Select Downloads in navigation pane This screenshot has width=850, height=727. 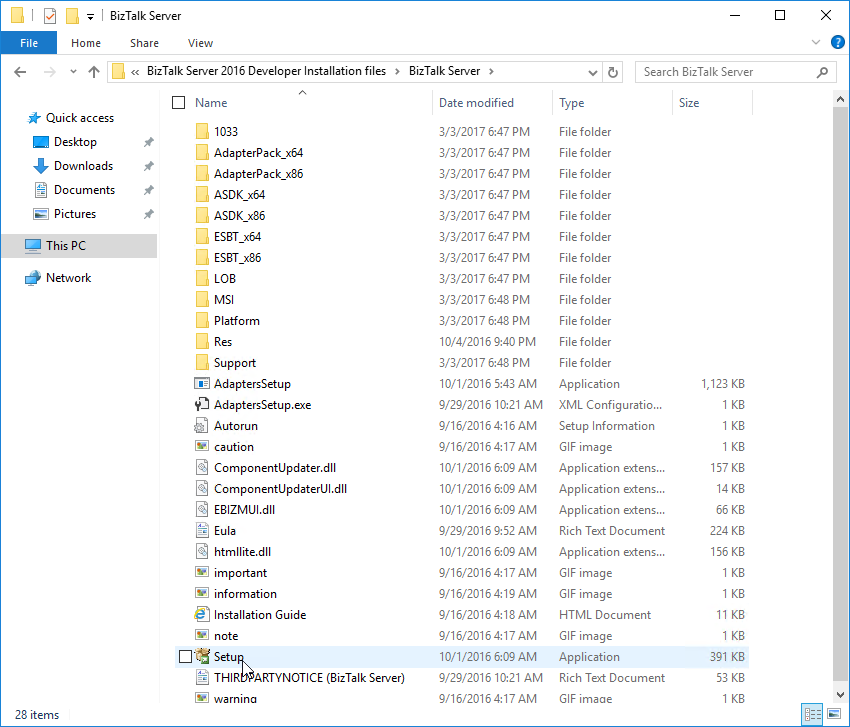coord(83,166)
